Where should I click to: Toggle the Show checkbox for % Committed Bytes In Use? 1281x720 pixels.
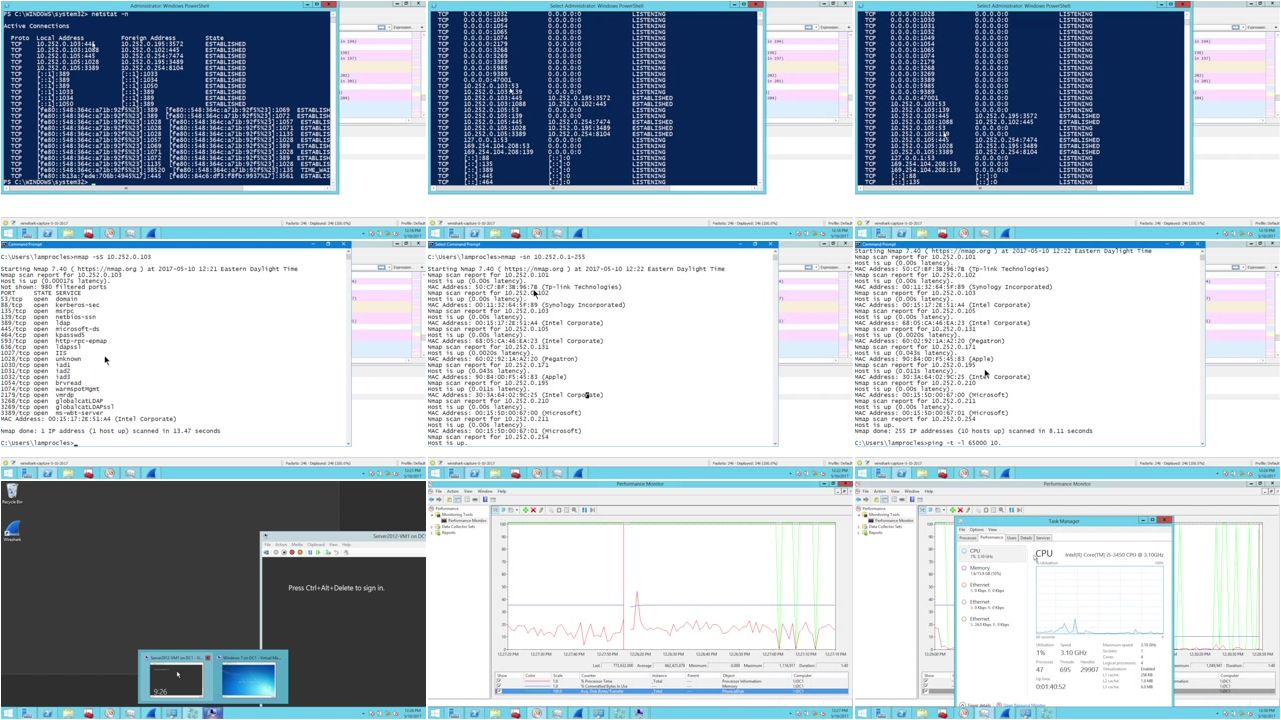(x=500, y=686)
